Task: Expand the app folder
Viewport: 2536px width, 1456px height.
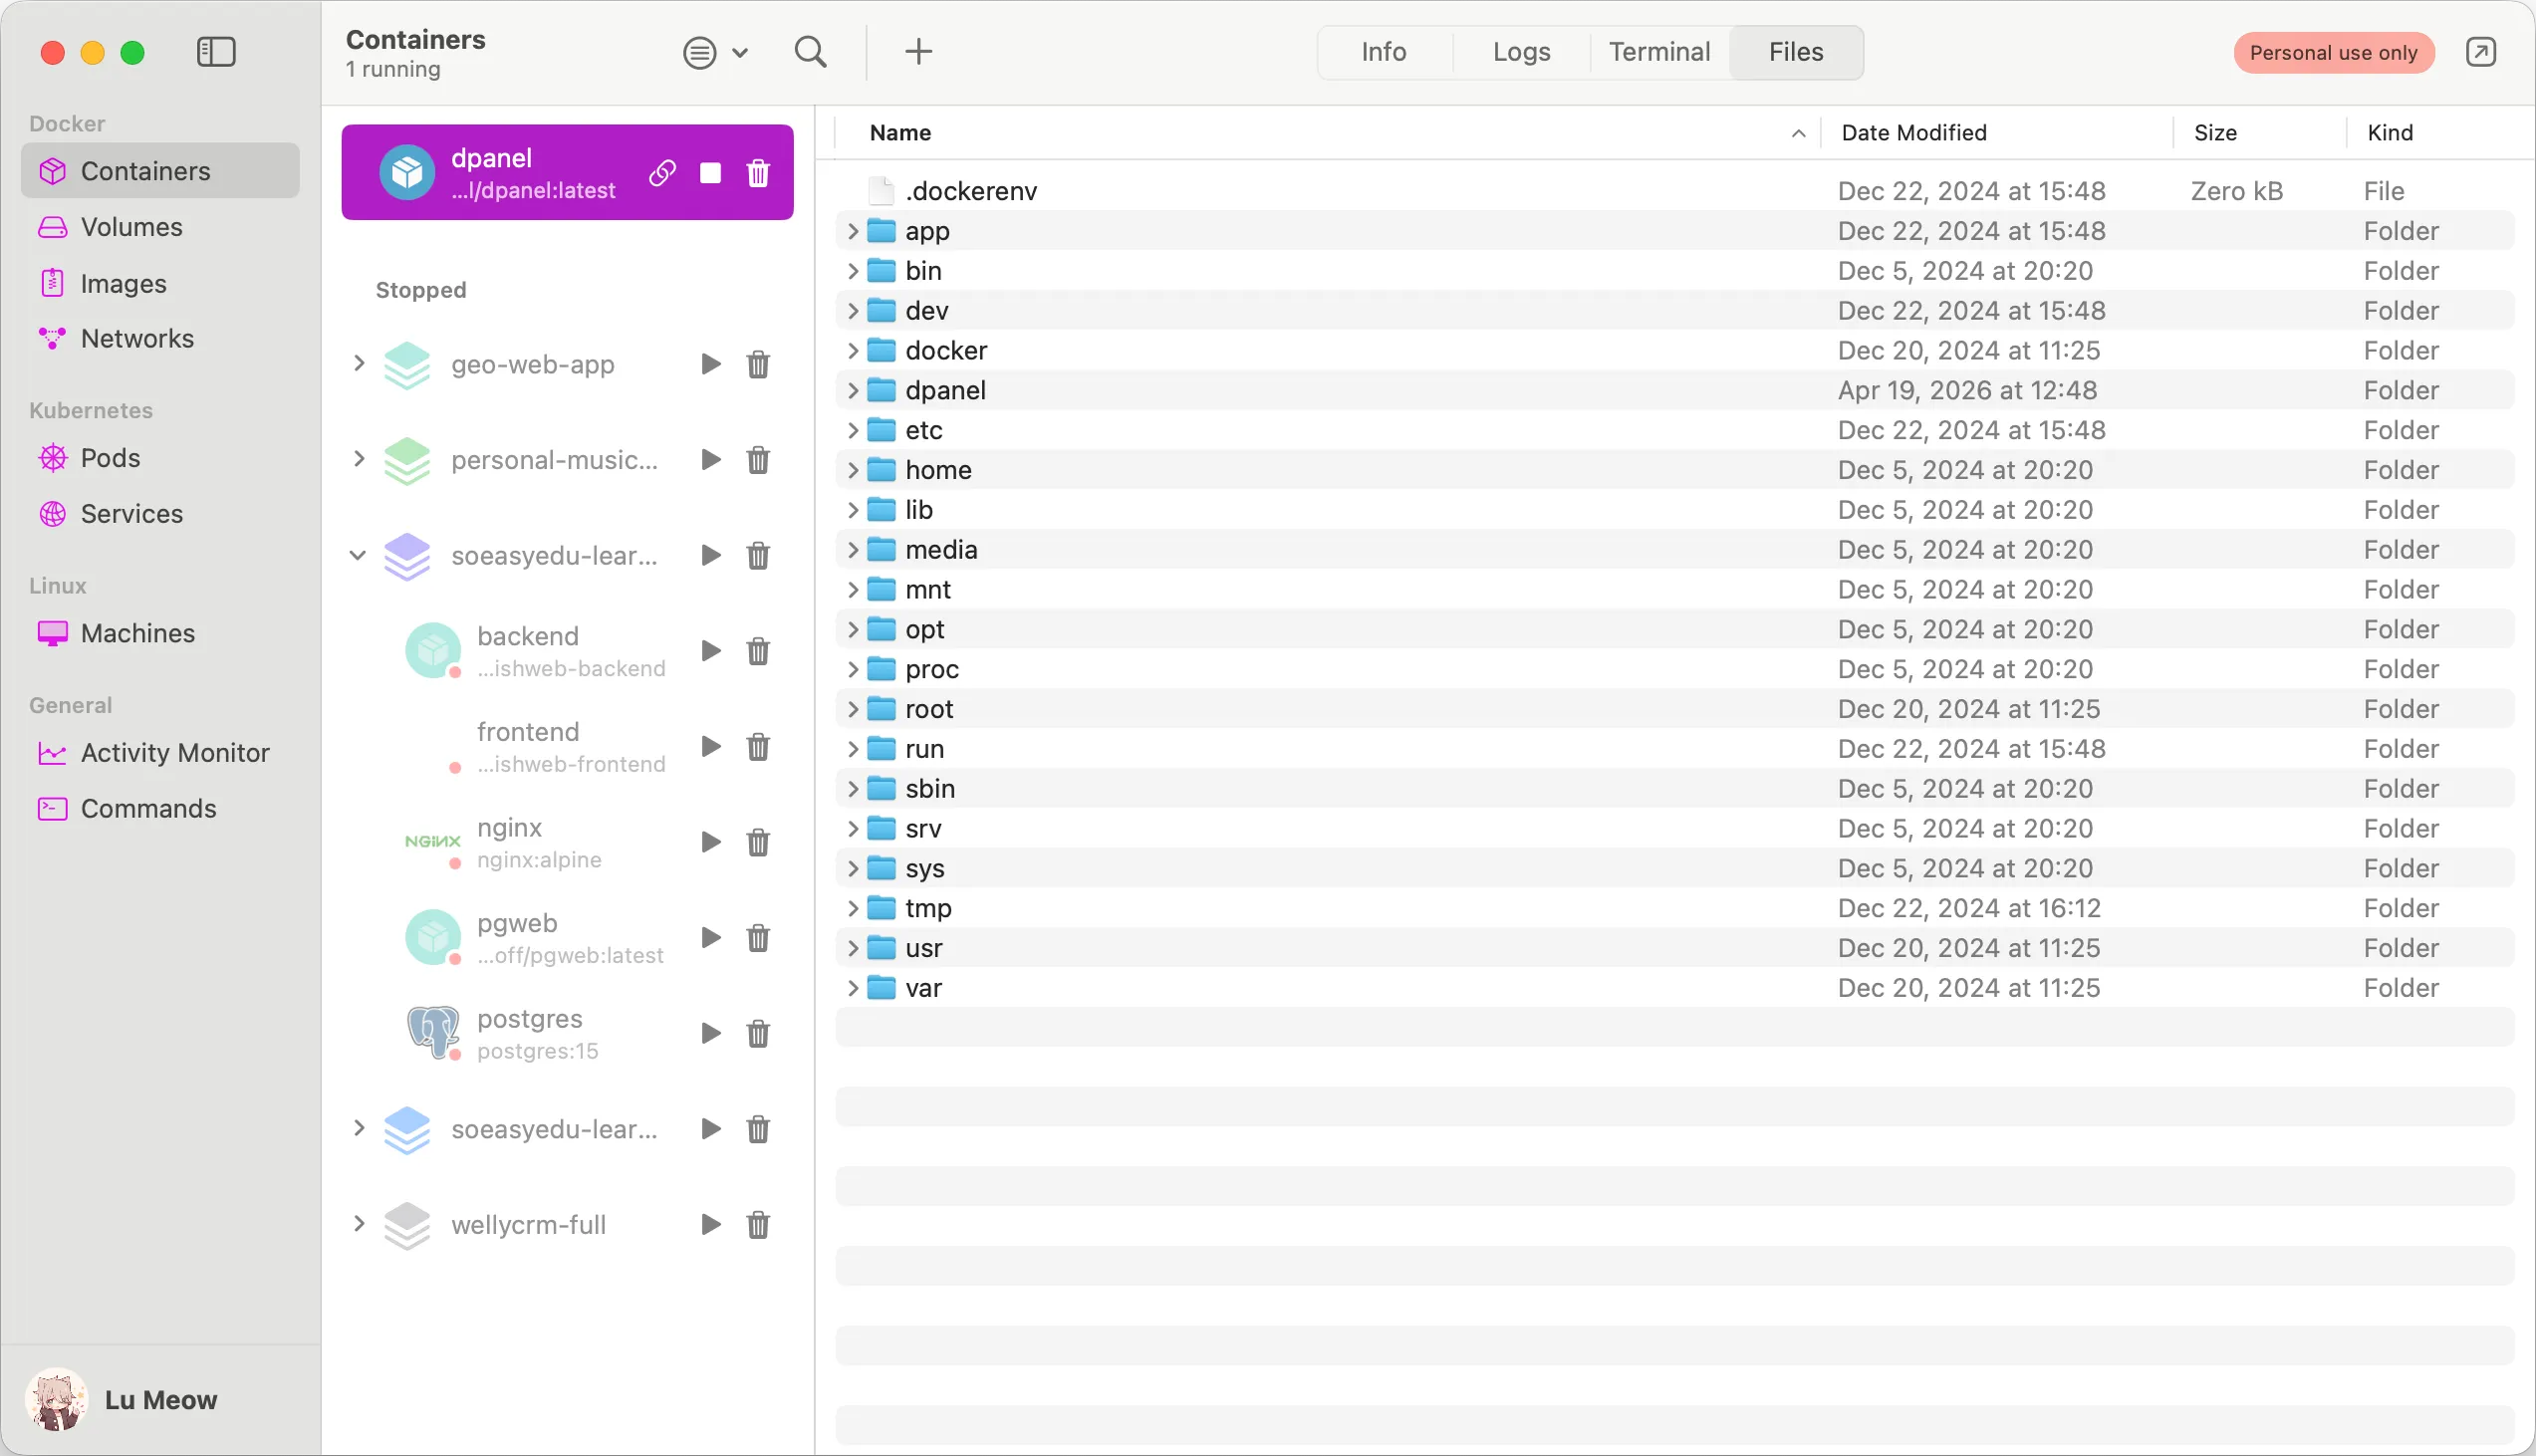Action: [x=853, y=231]
